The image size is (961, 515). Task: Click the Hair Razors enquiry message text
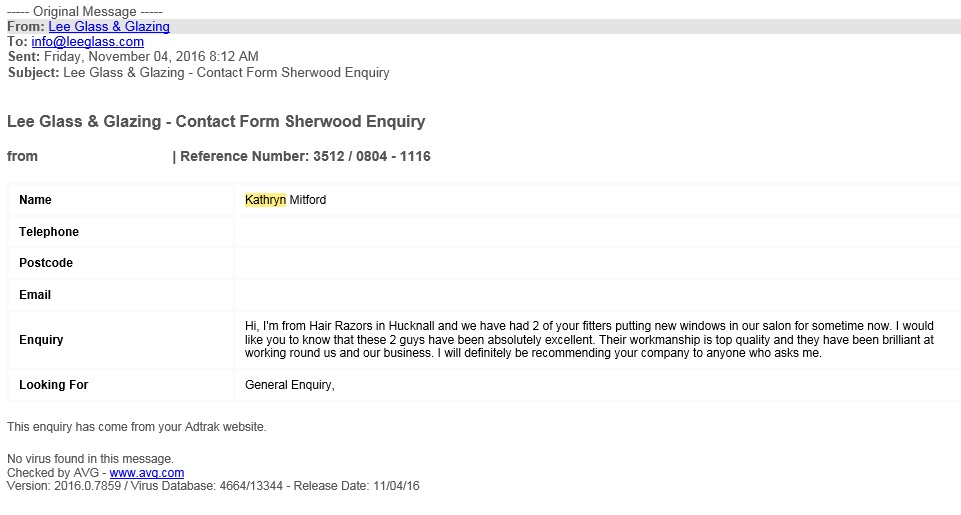(588, 340)
